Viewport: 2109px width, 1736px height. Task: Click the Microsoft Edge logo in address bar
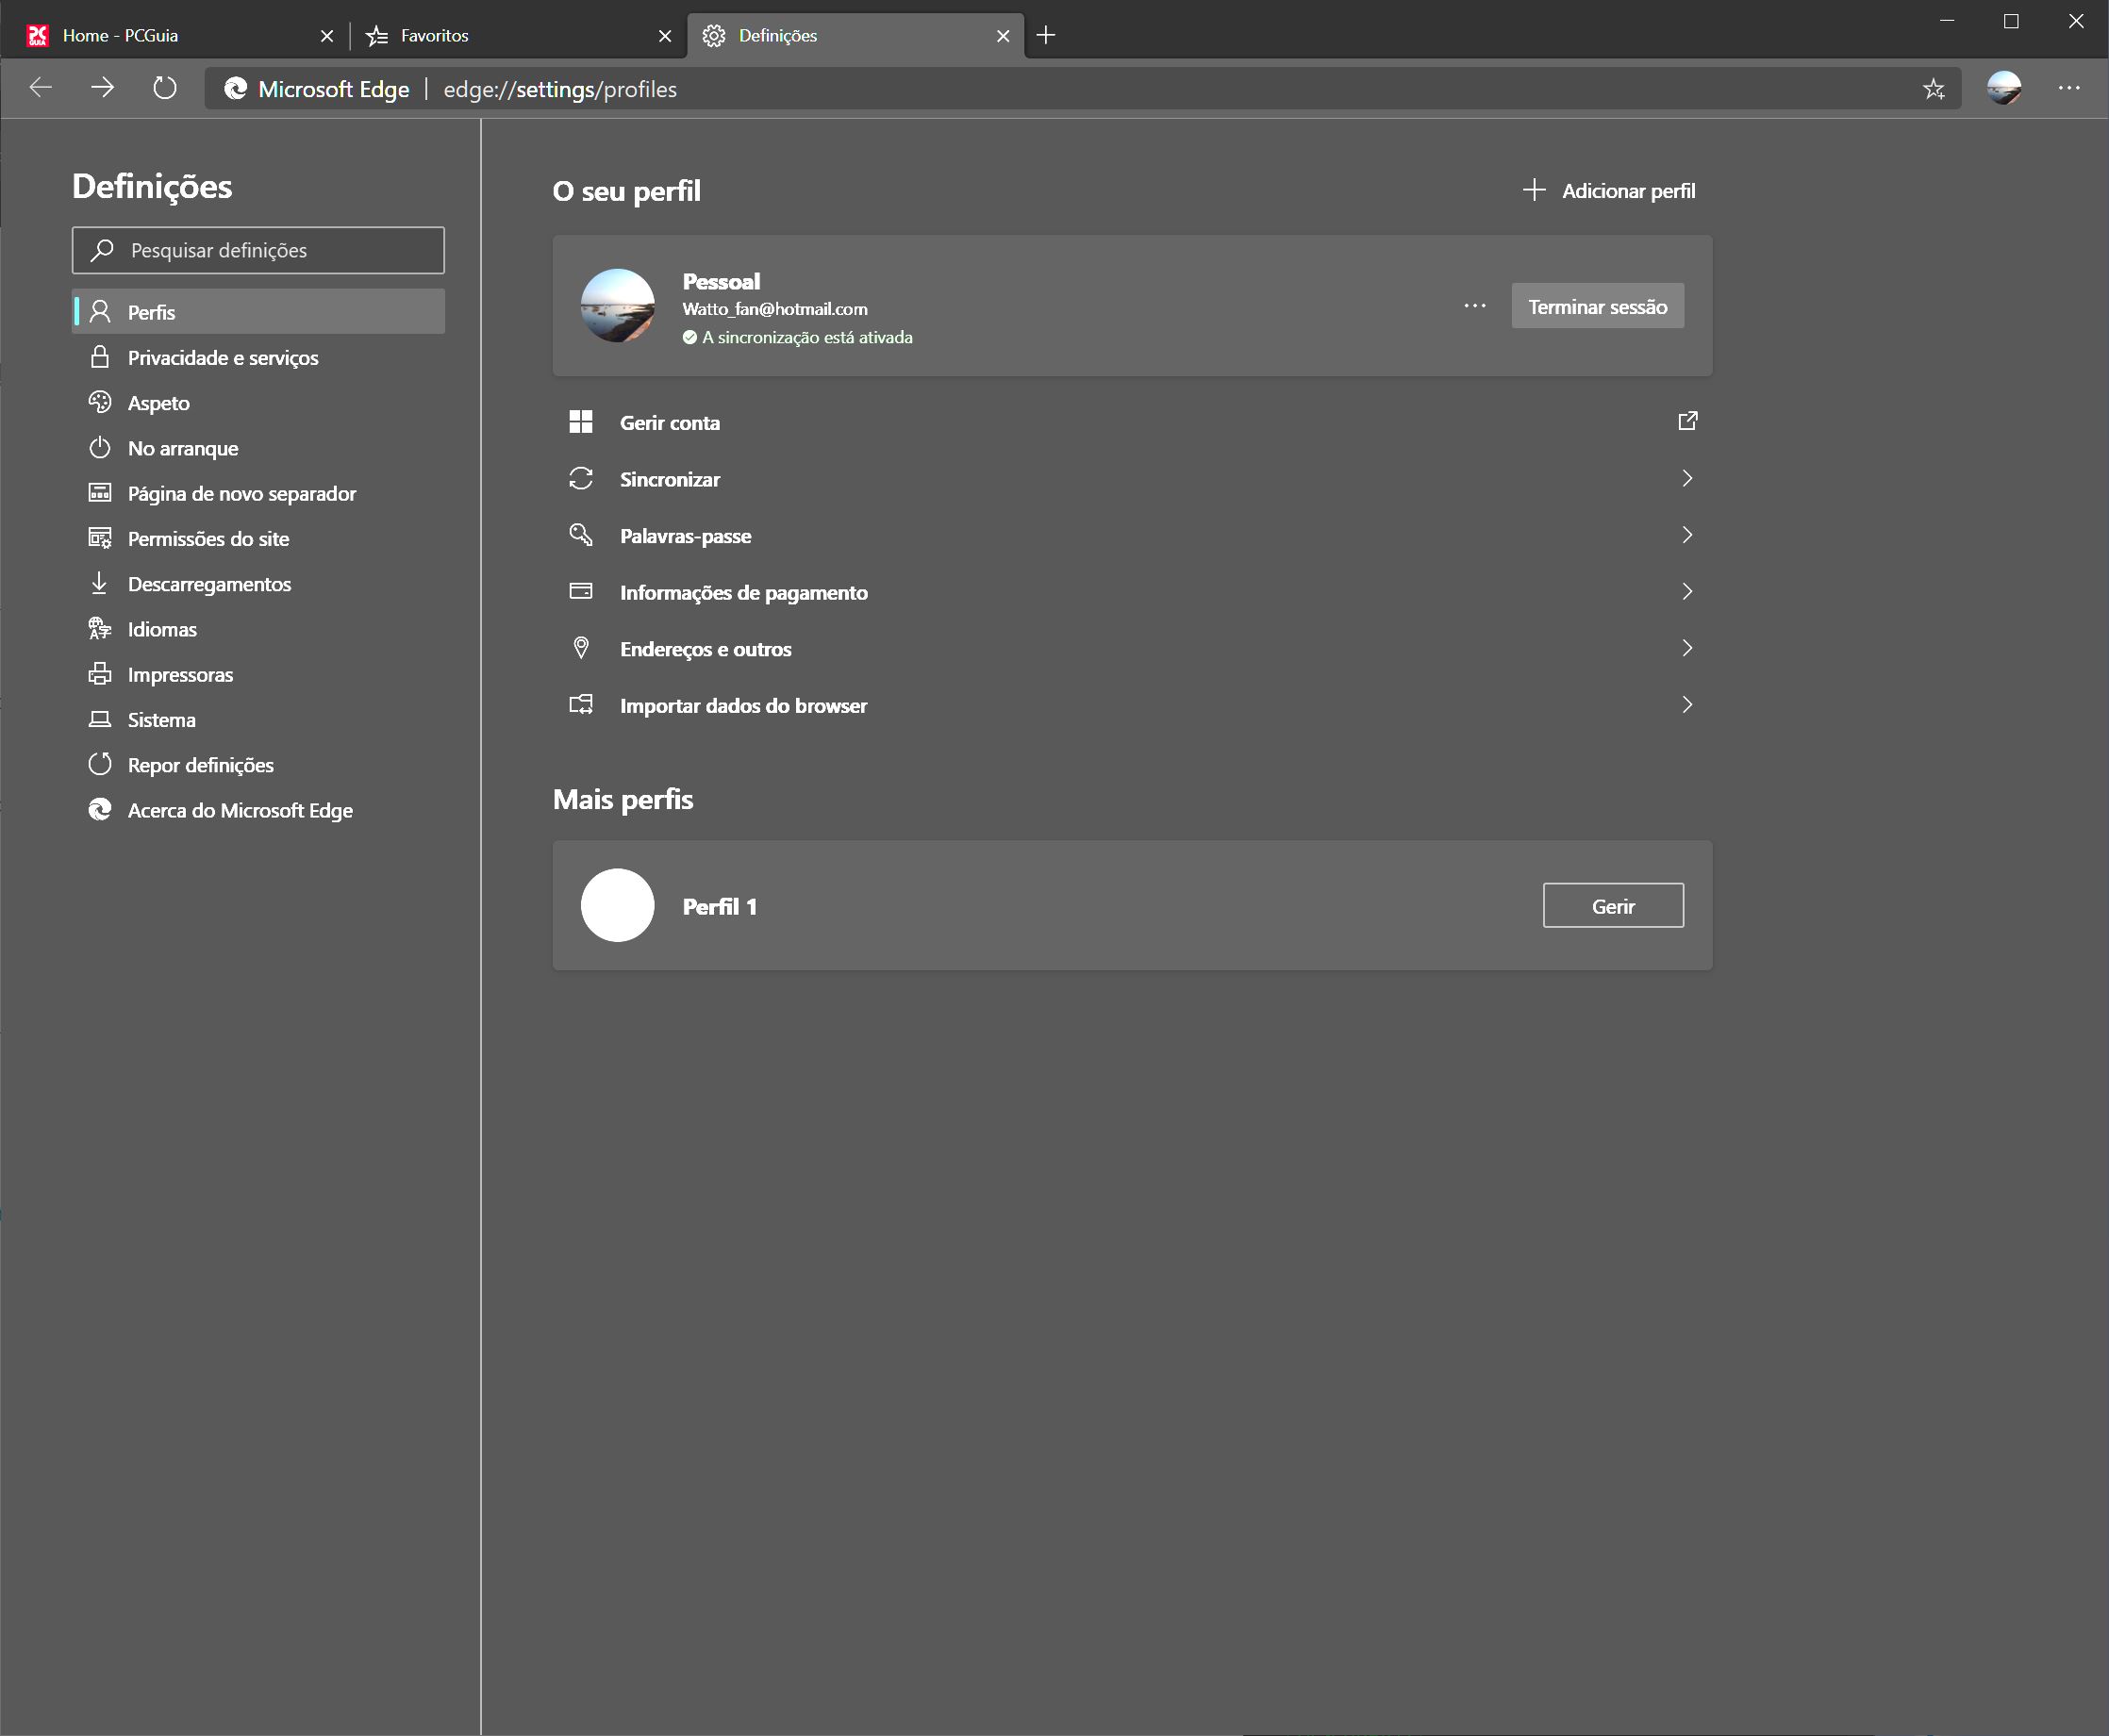(x=236, y=89)
